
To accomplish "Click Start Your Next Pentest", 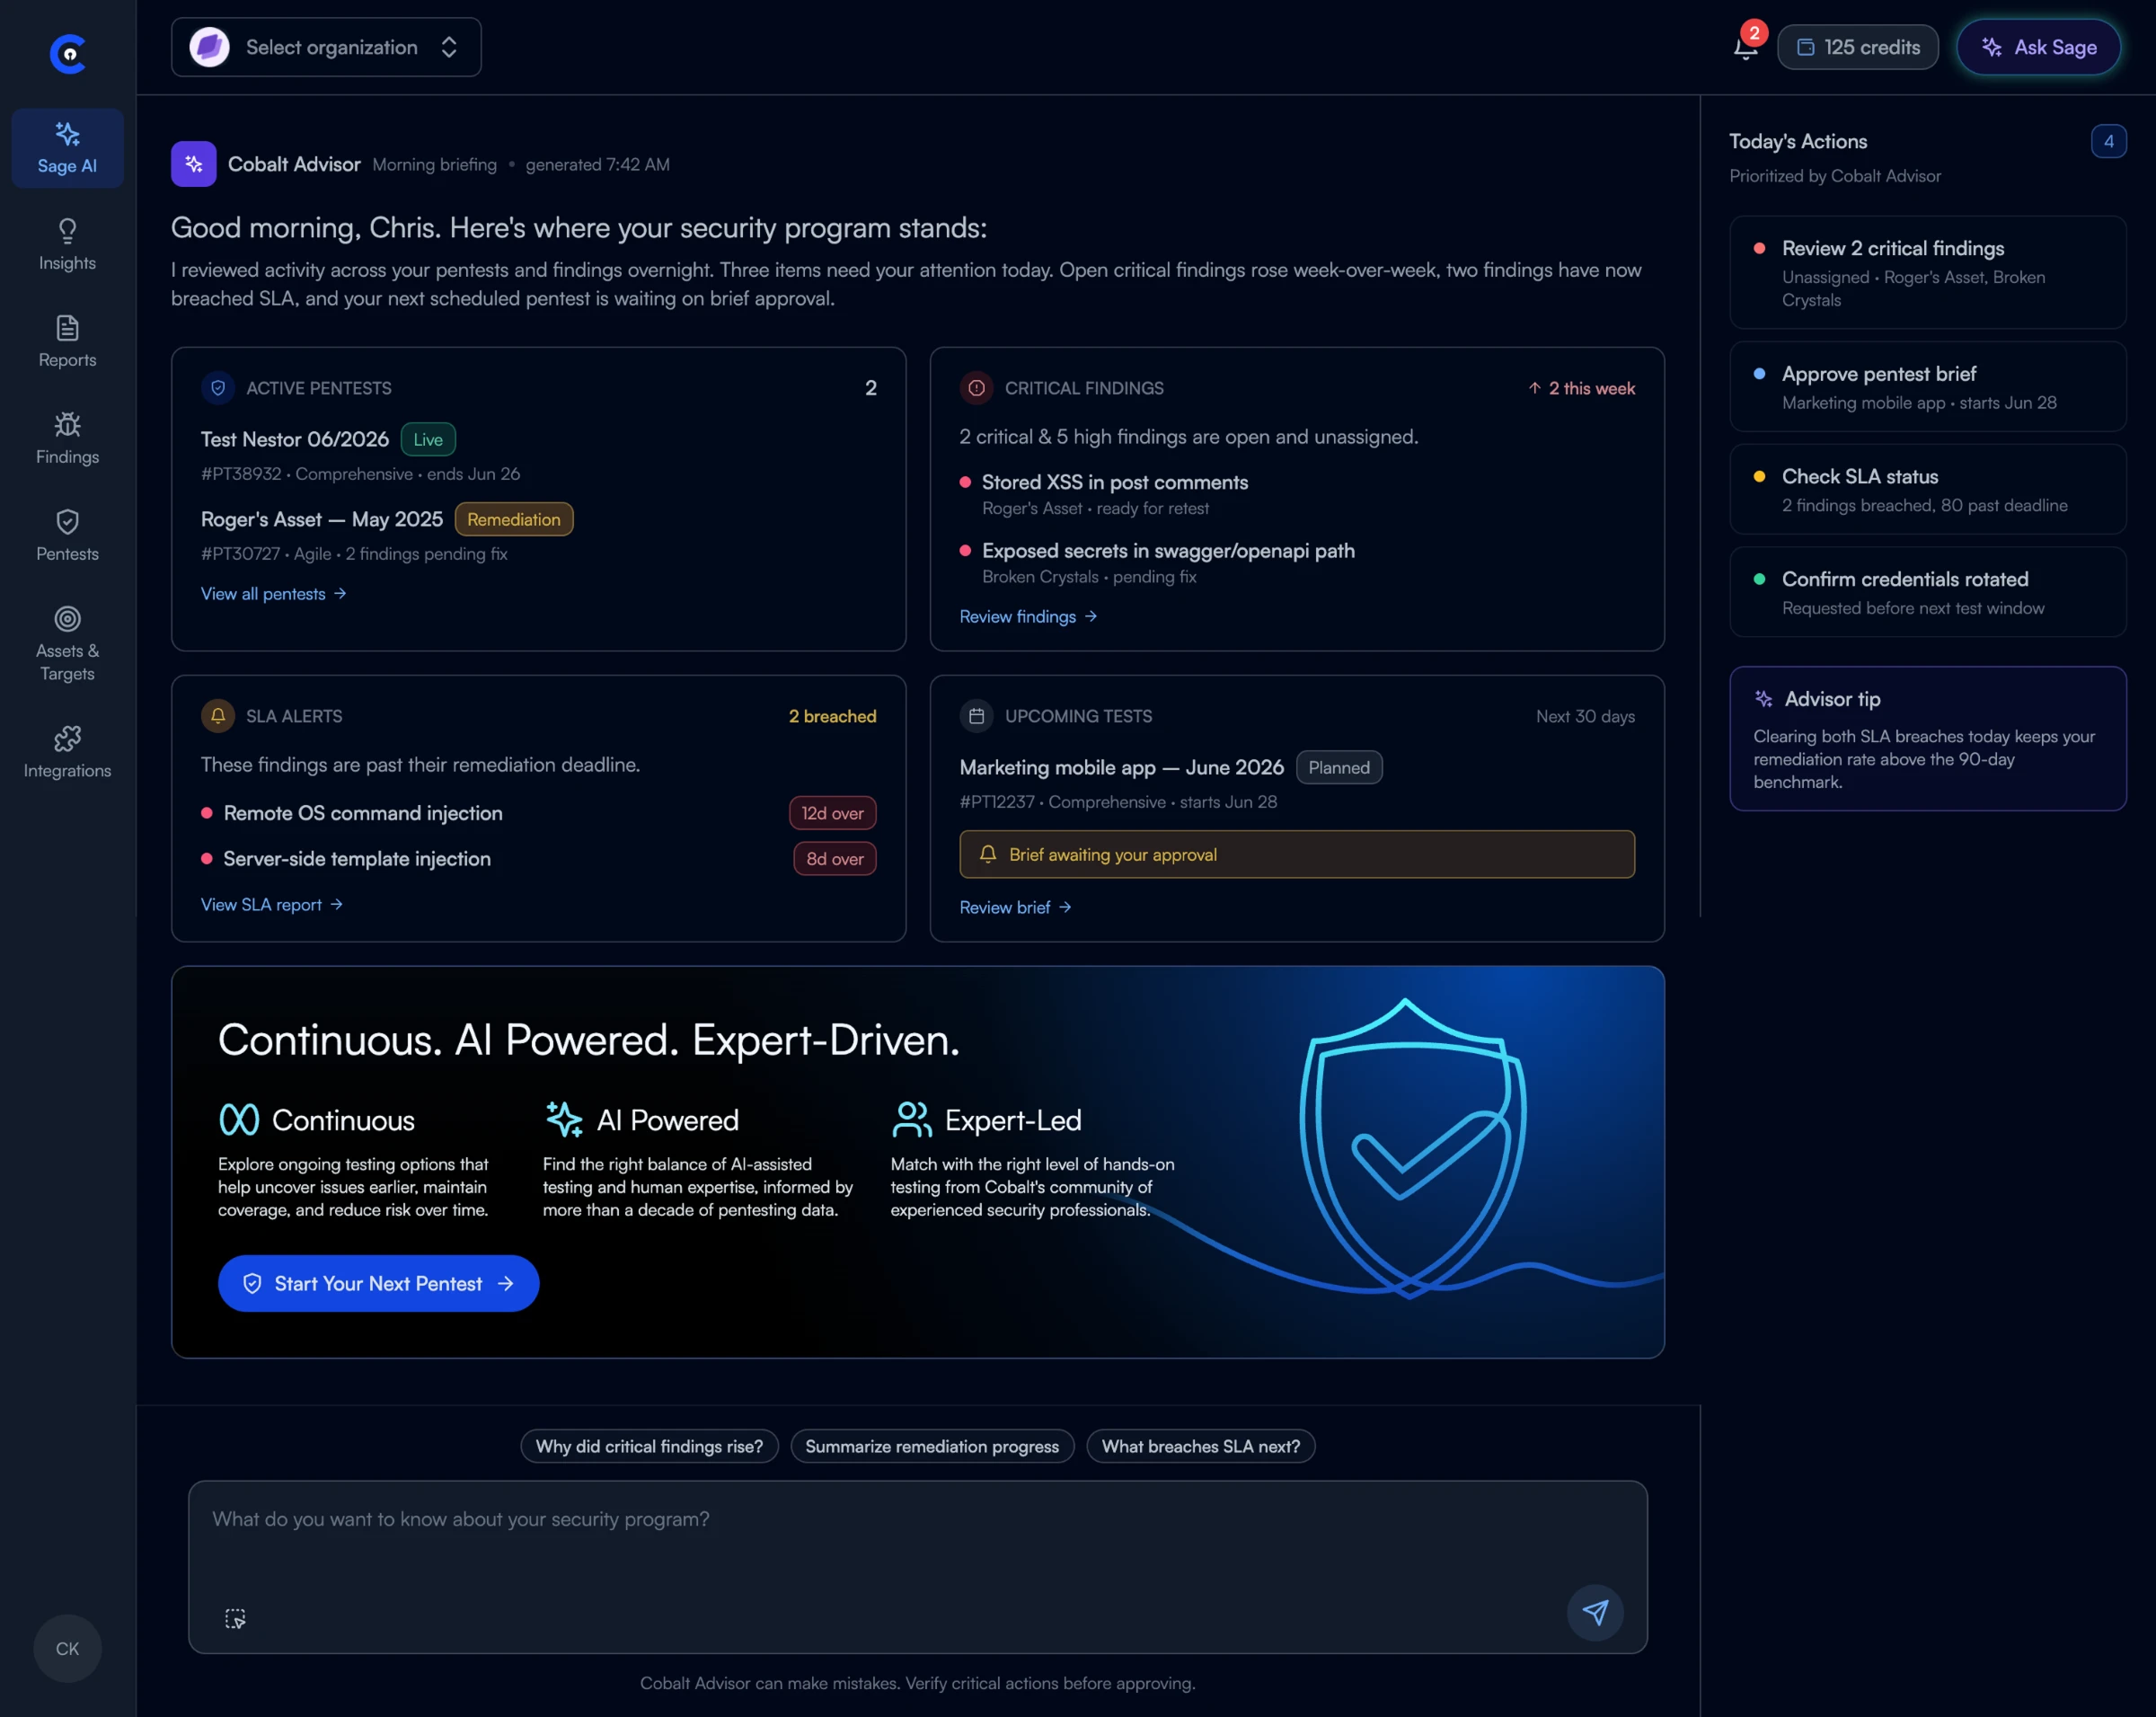I will [378, 1283].
